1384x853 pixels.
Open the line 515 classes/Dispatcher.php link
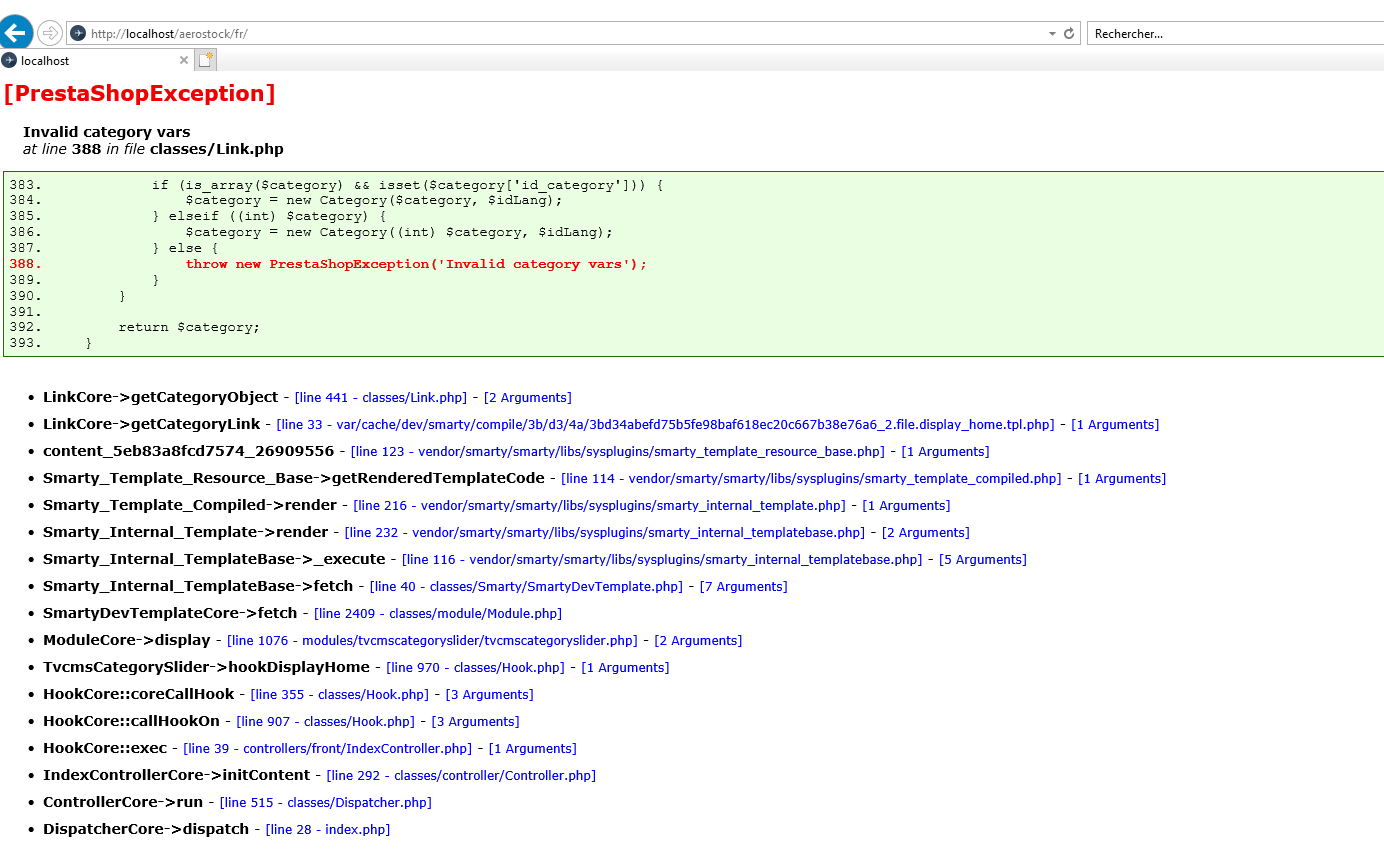pyautogui.click(x=326, y=803)
